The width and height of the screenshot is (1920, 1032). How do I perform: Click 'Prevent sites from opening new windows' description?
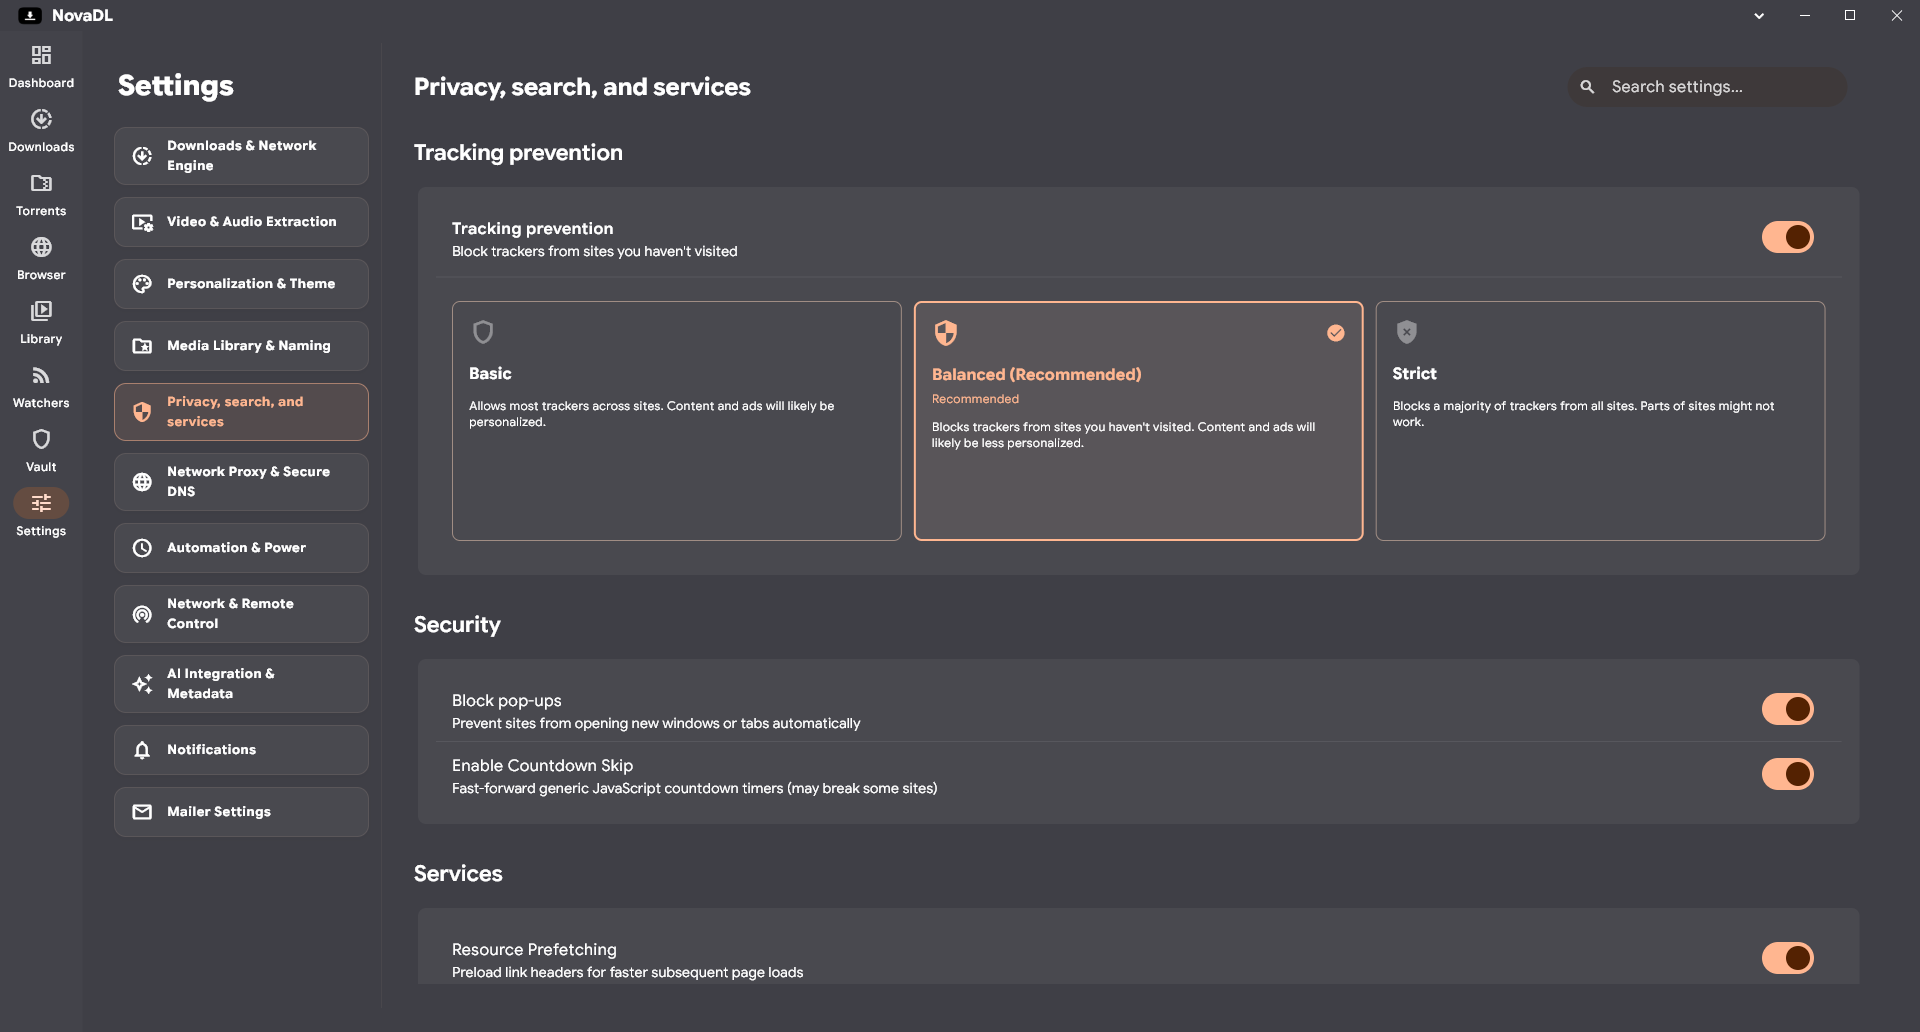coord(656,724)
